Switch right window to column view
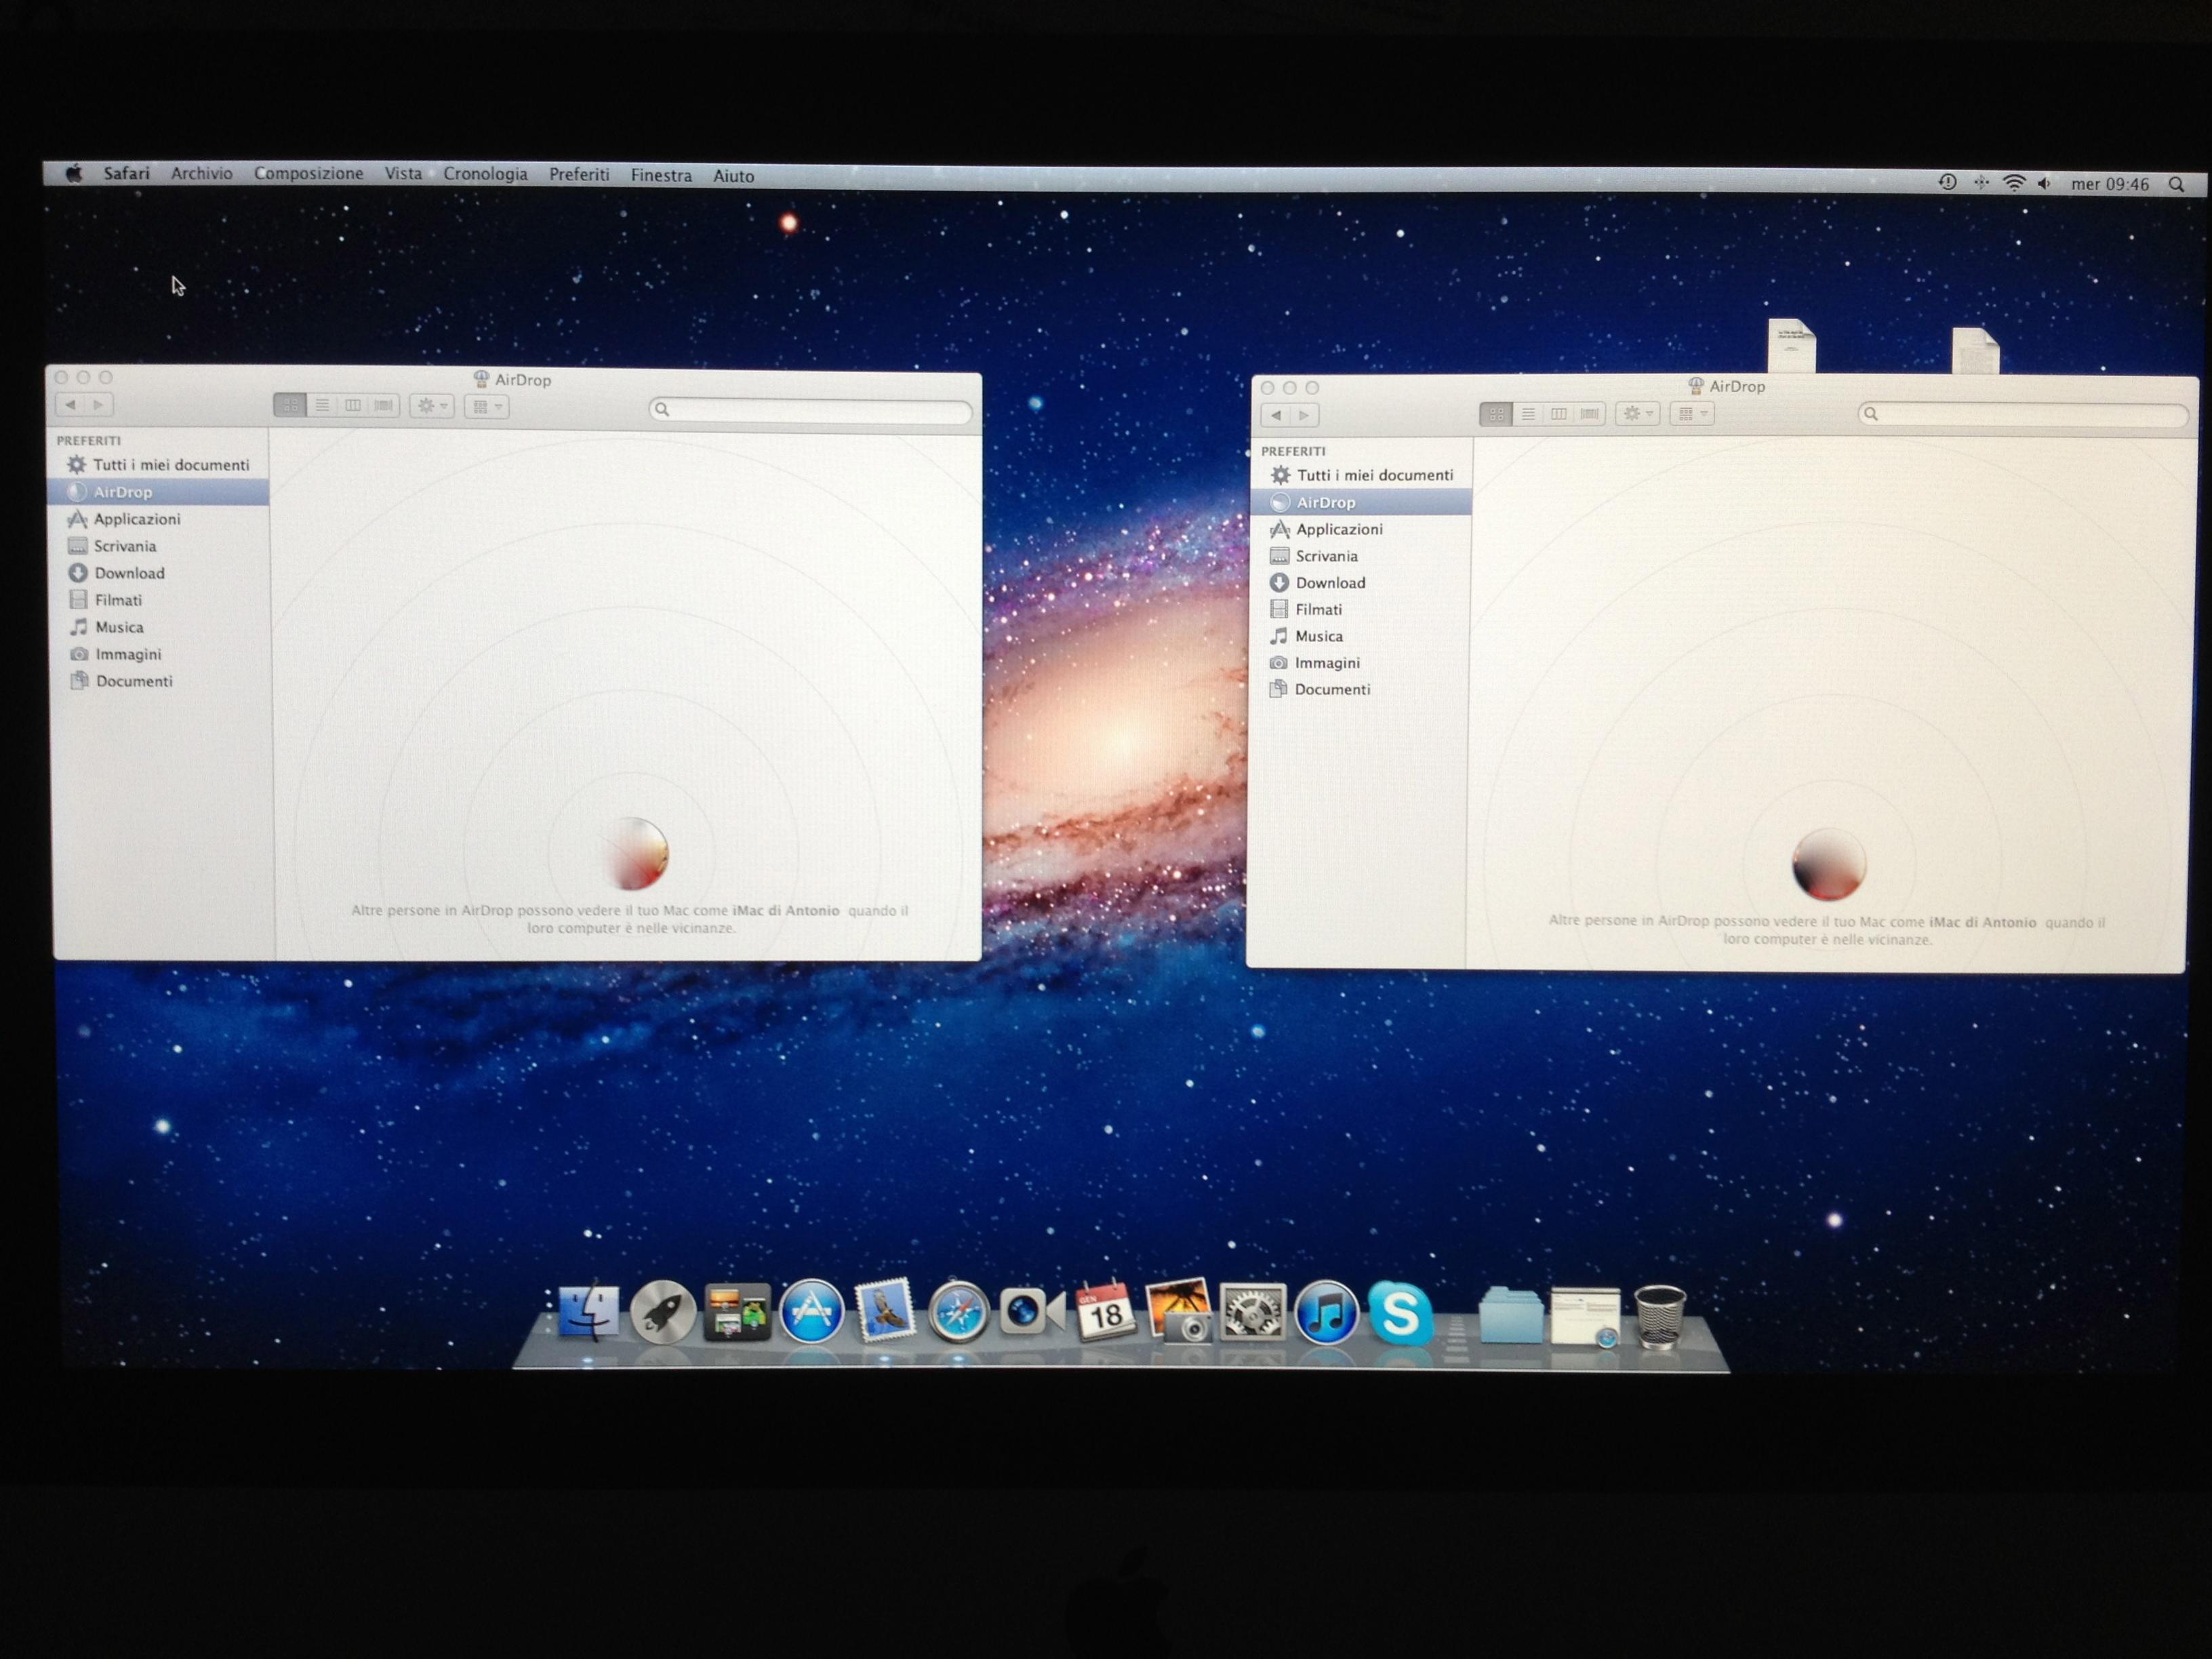The width and height of the screenshot is (2212, 1659). pos(1558,414)
